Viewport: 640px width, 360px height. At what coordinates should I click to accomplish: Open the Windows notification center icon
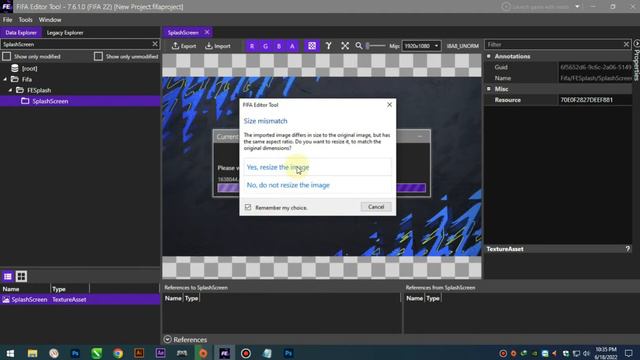pyautogui.click(x=629, y=353)
